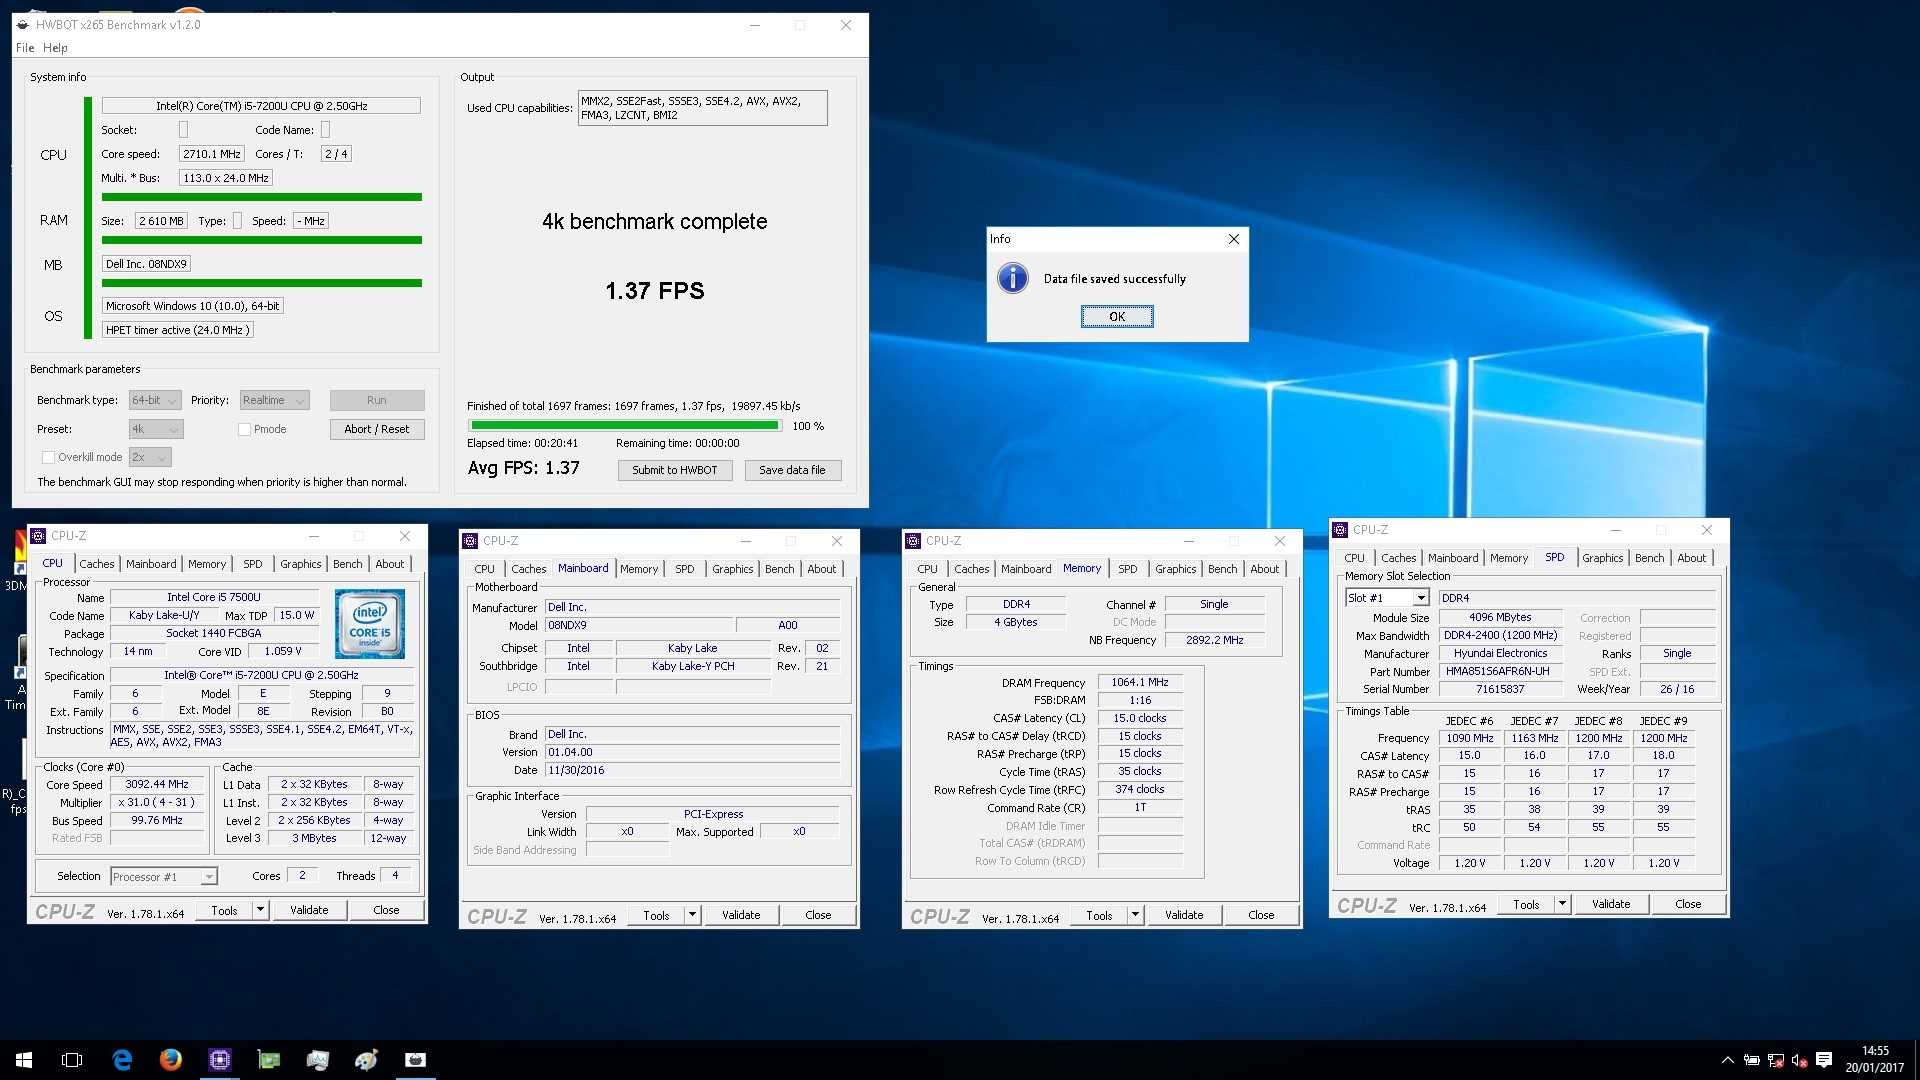Open the Slot #1 memory slot dropdown
This screenshot has height=1080, width=1920.
(1387, 598)
